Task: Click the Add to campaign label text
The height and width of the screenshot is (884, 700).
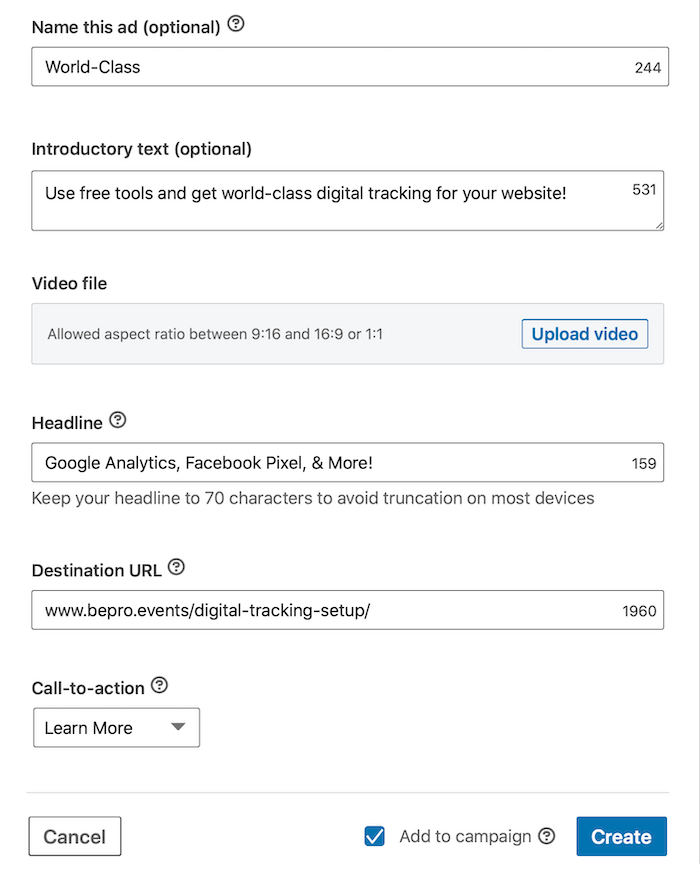Action: [x=465, y=836]
